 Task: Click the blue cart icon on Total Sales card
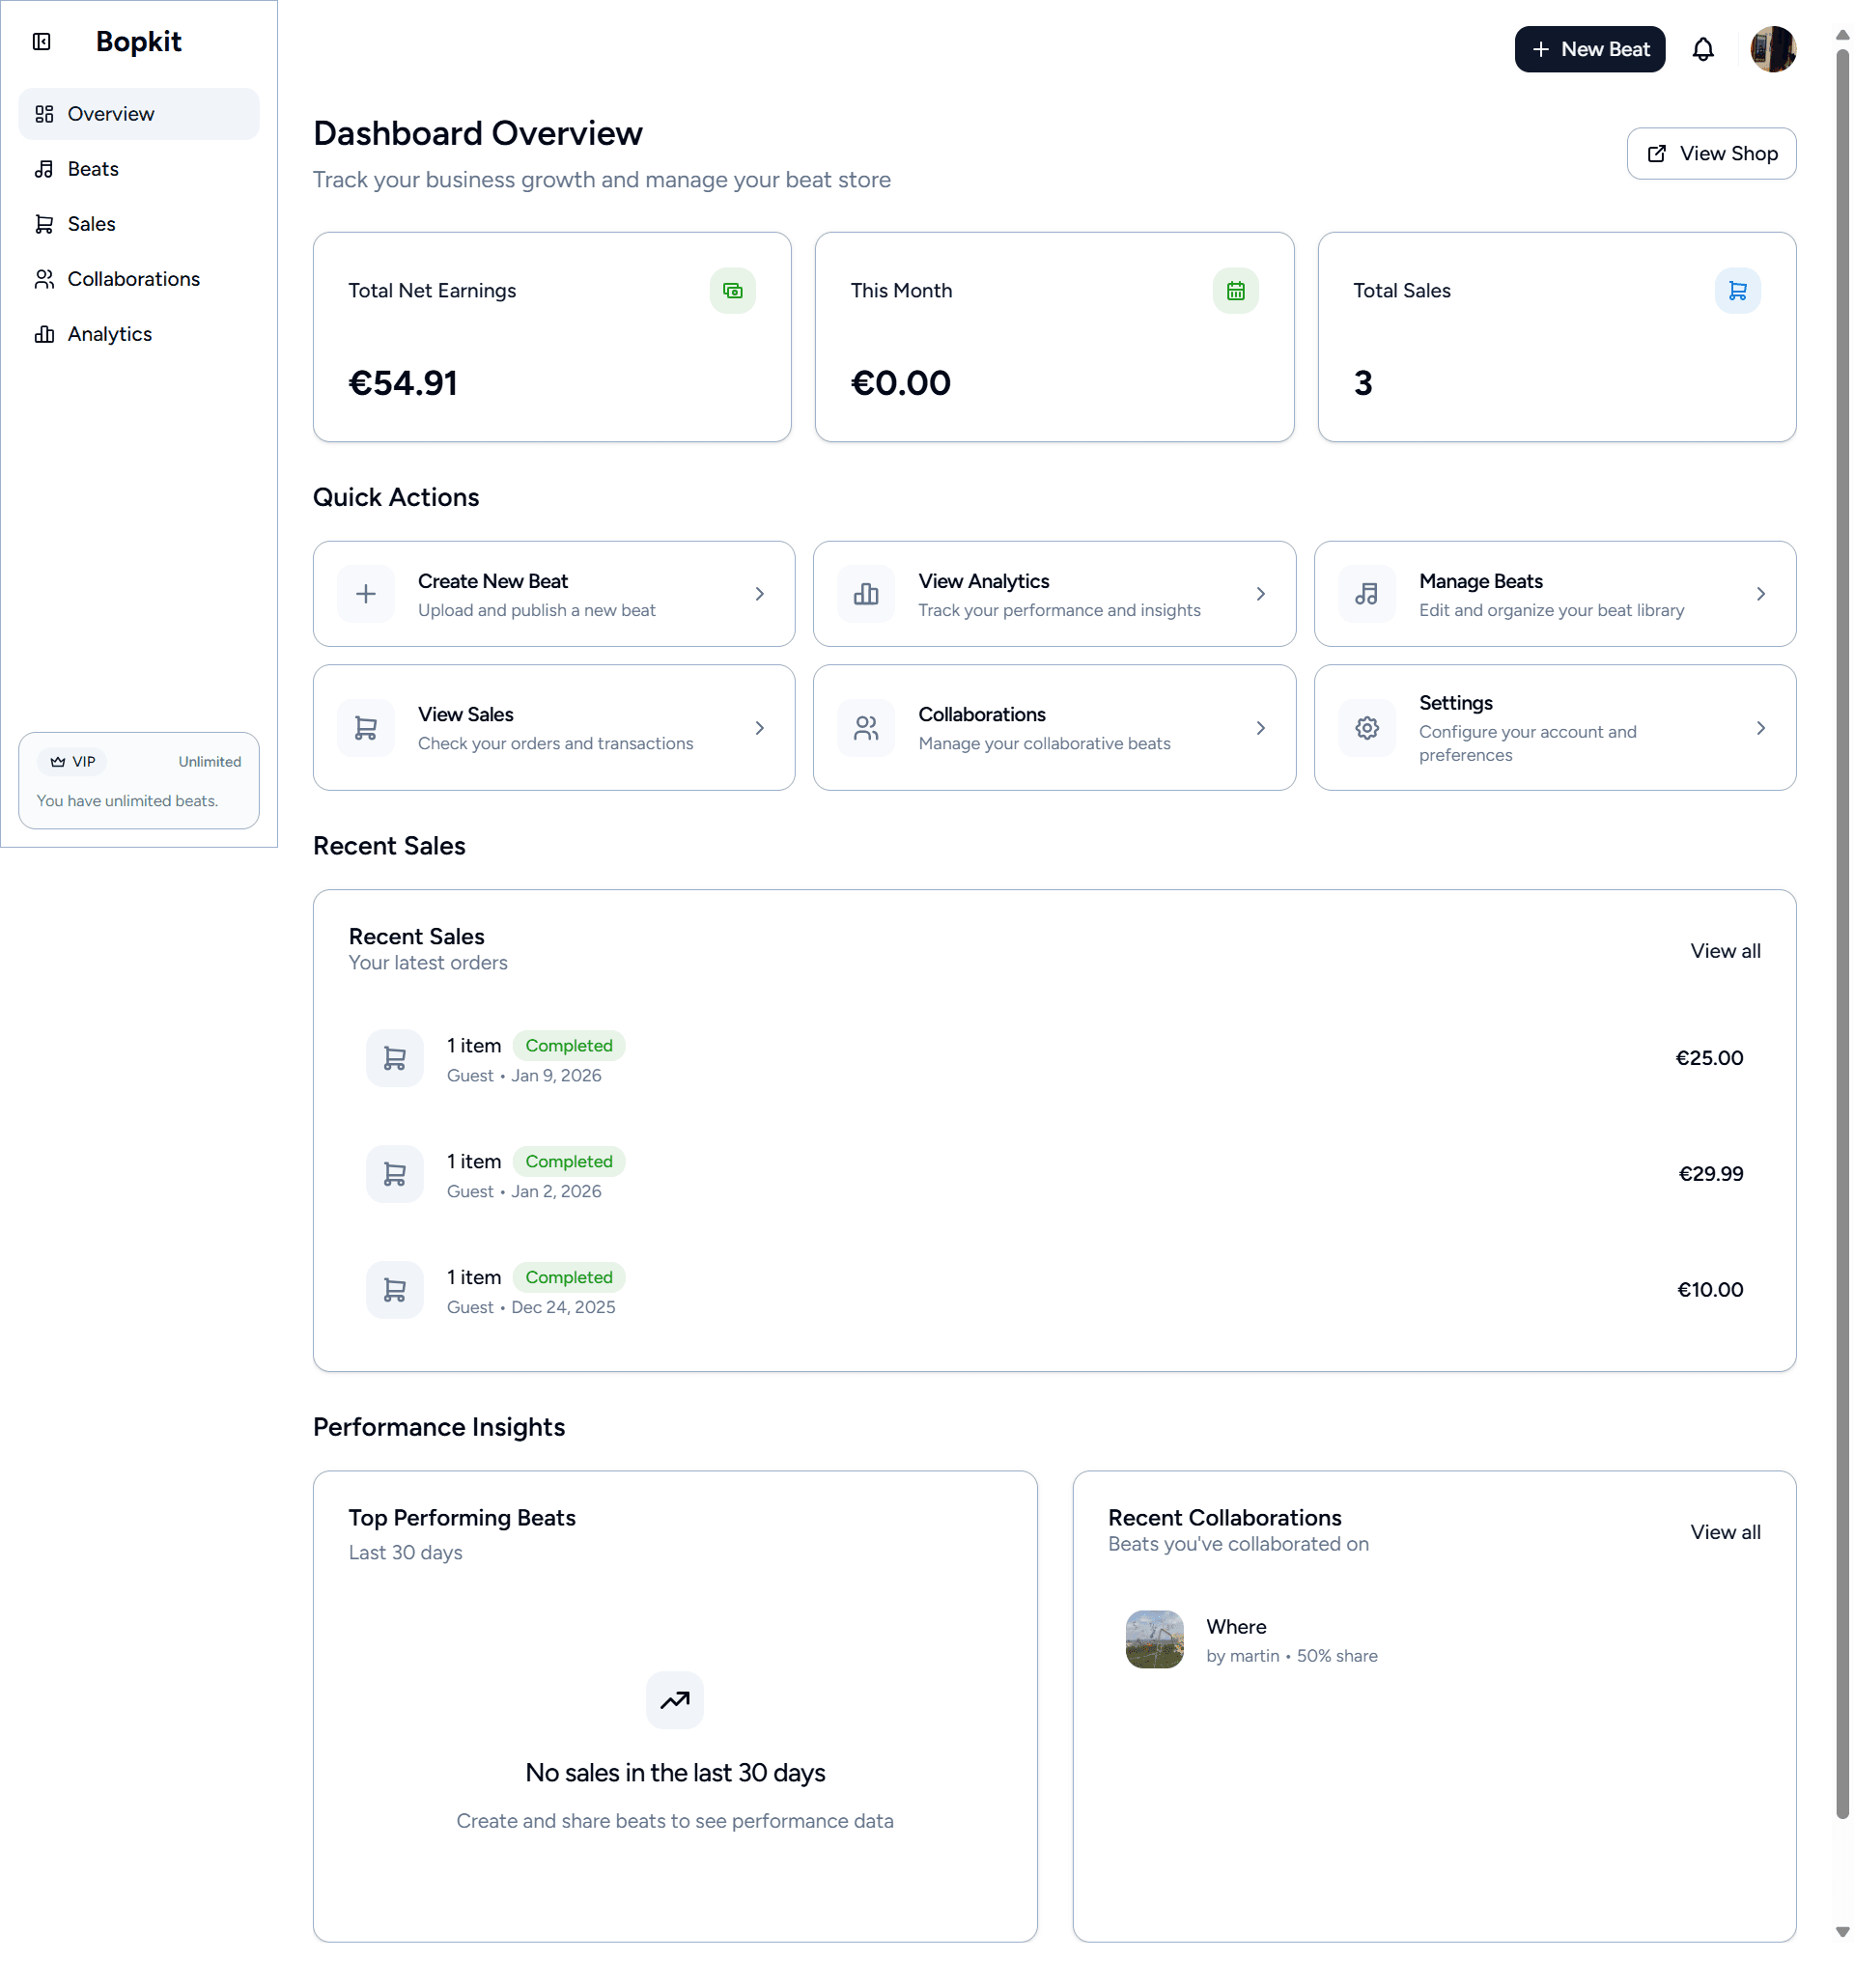point(1738,290)
